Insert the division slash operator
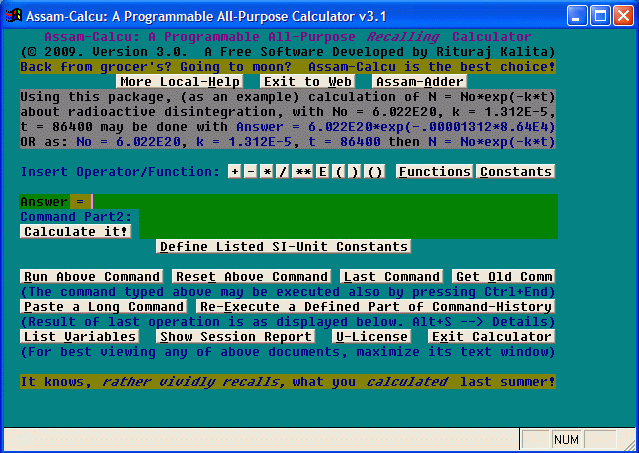639x453 pixels. (281, 172)
